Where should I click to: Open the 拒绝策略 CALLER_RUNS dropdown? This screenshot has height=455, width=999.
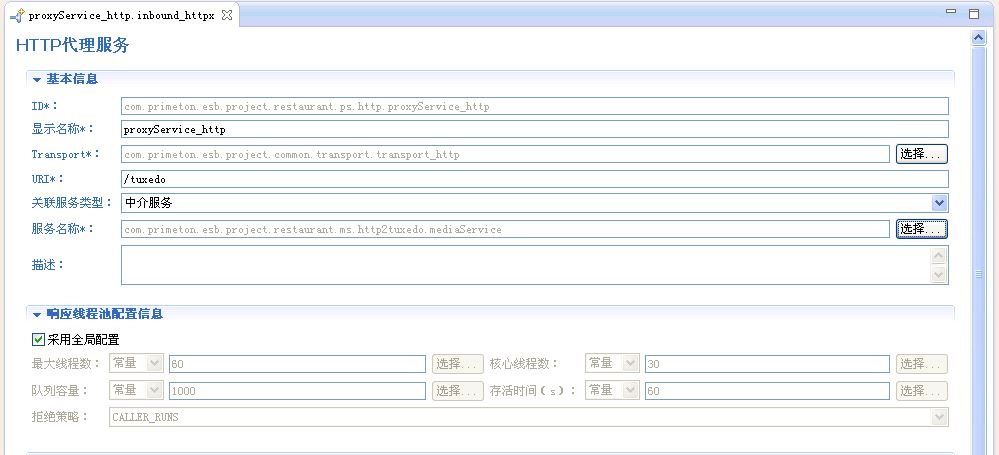coord(938,417)
